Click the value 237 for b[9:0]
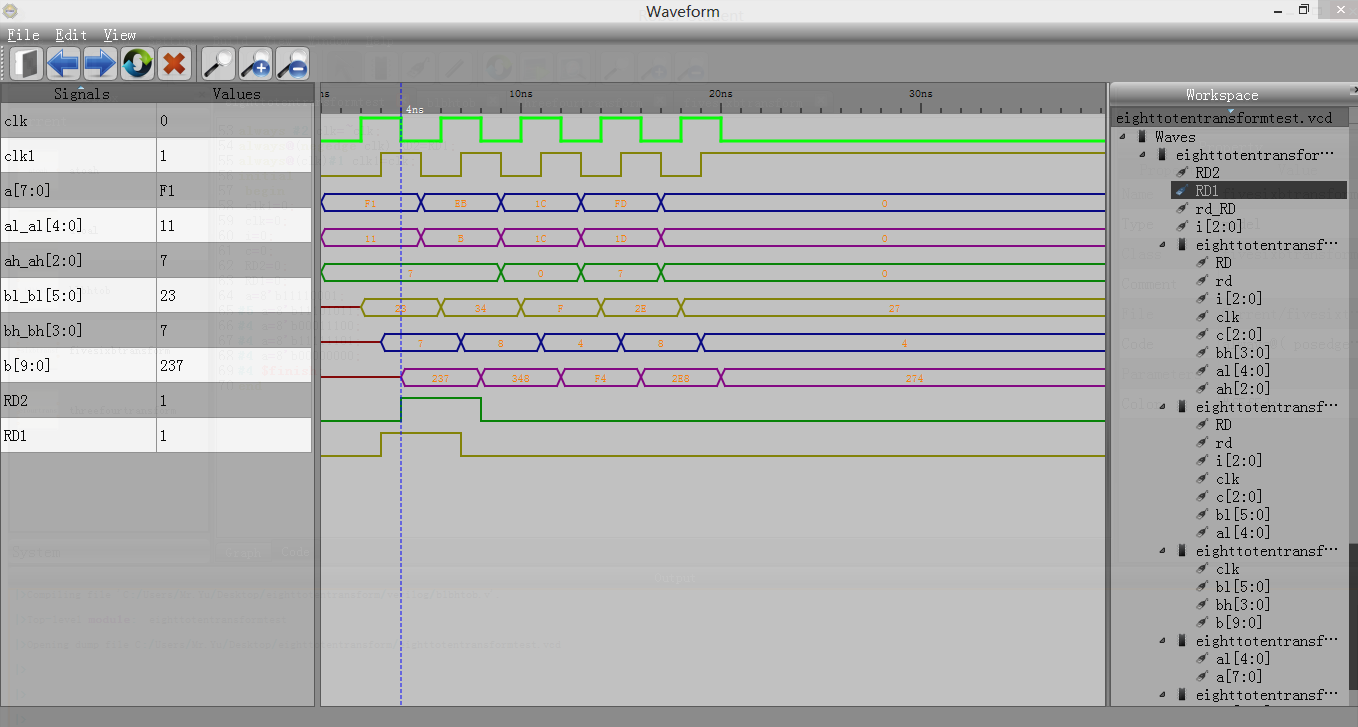 [171, 366]
